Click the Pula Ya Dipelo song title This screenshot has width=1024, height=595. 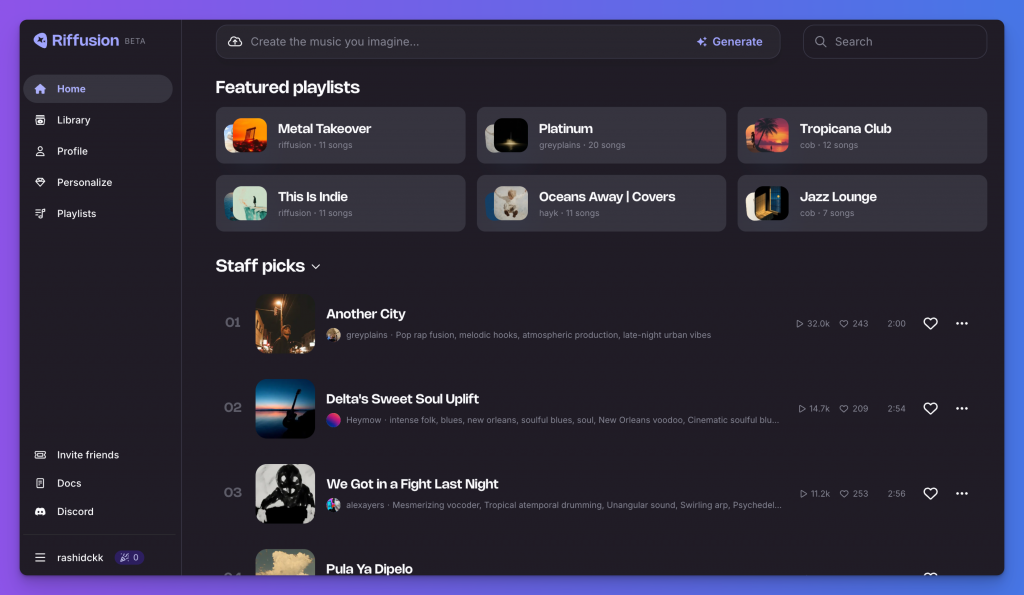(369, 569)
